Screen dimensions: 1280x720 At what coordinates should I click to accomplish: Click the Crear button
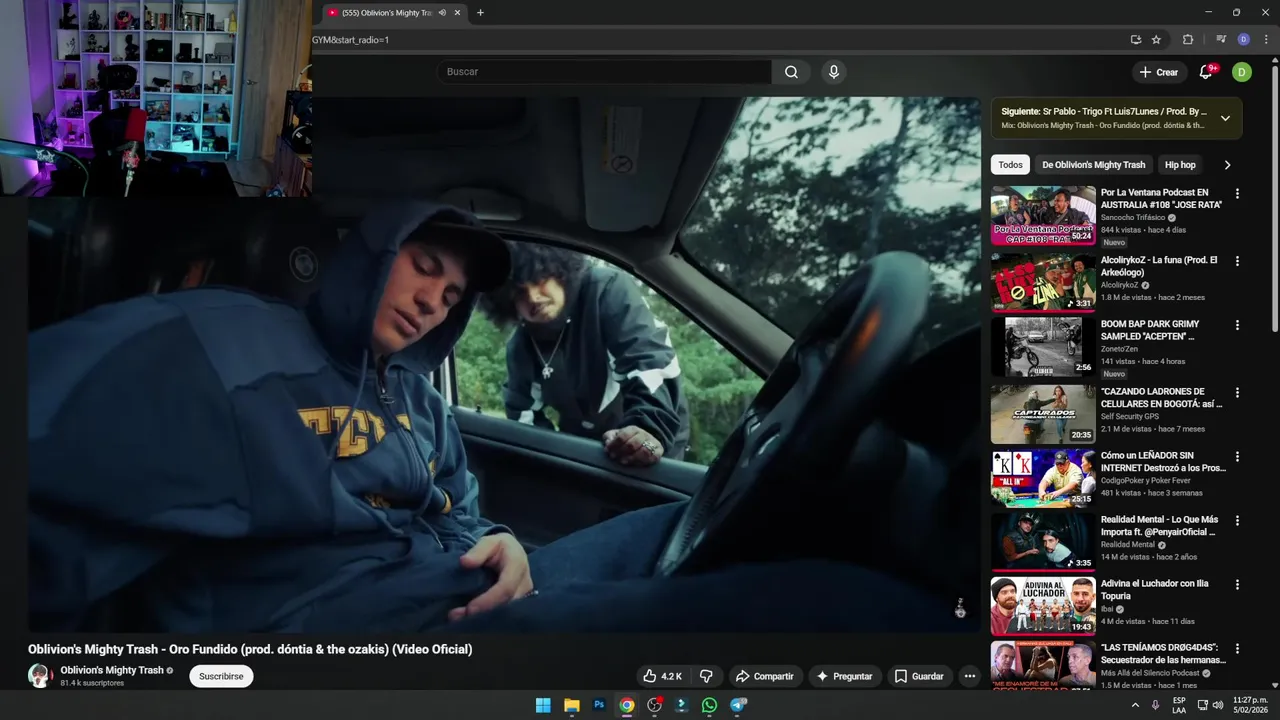pyautogui.click(x=1159, y=72)
